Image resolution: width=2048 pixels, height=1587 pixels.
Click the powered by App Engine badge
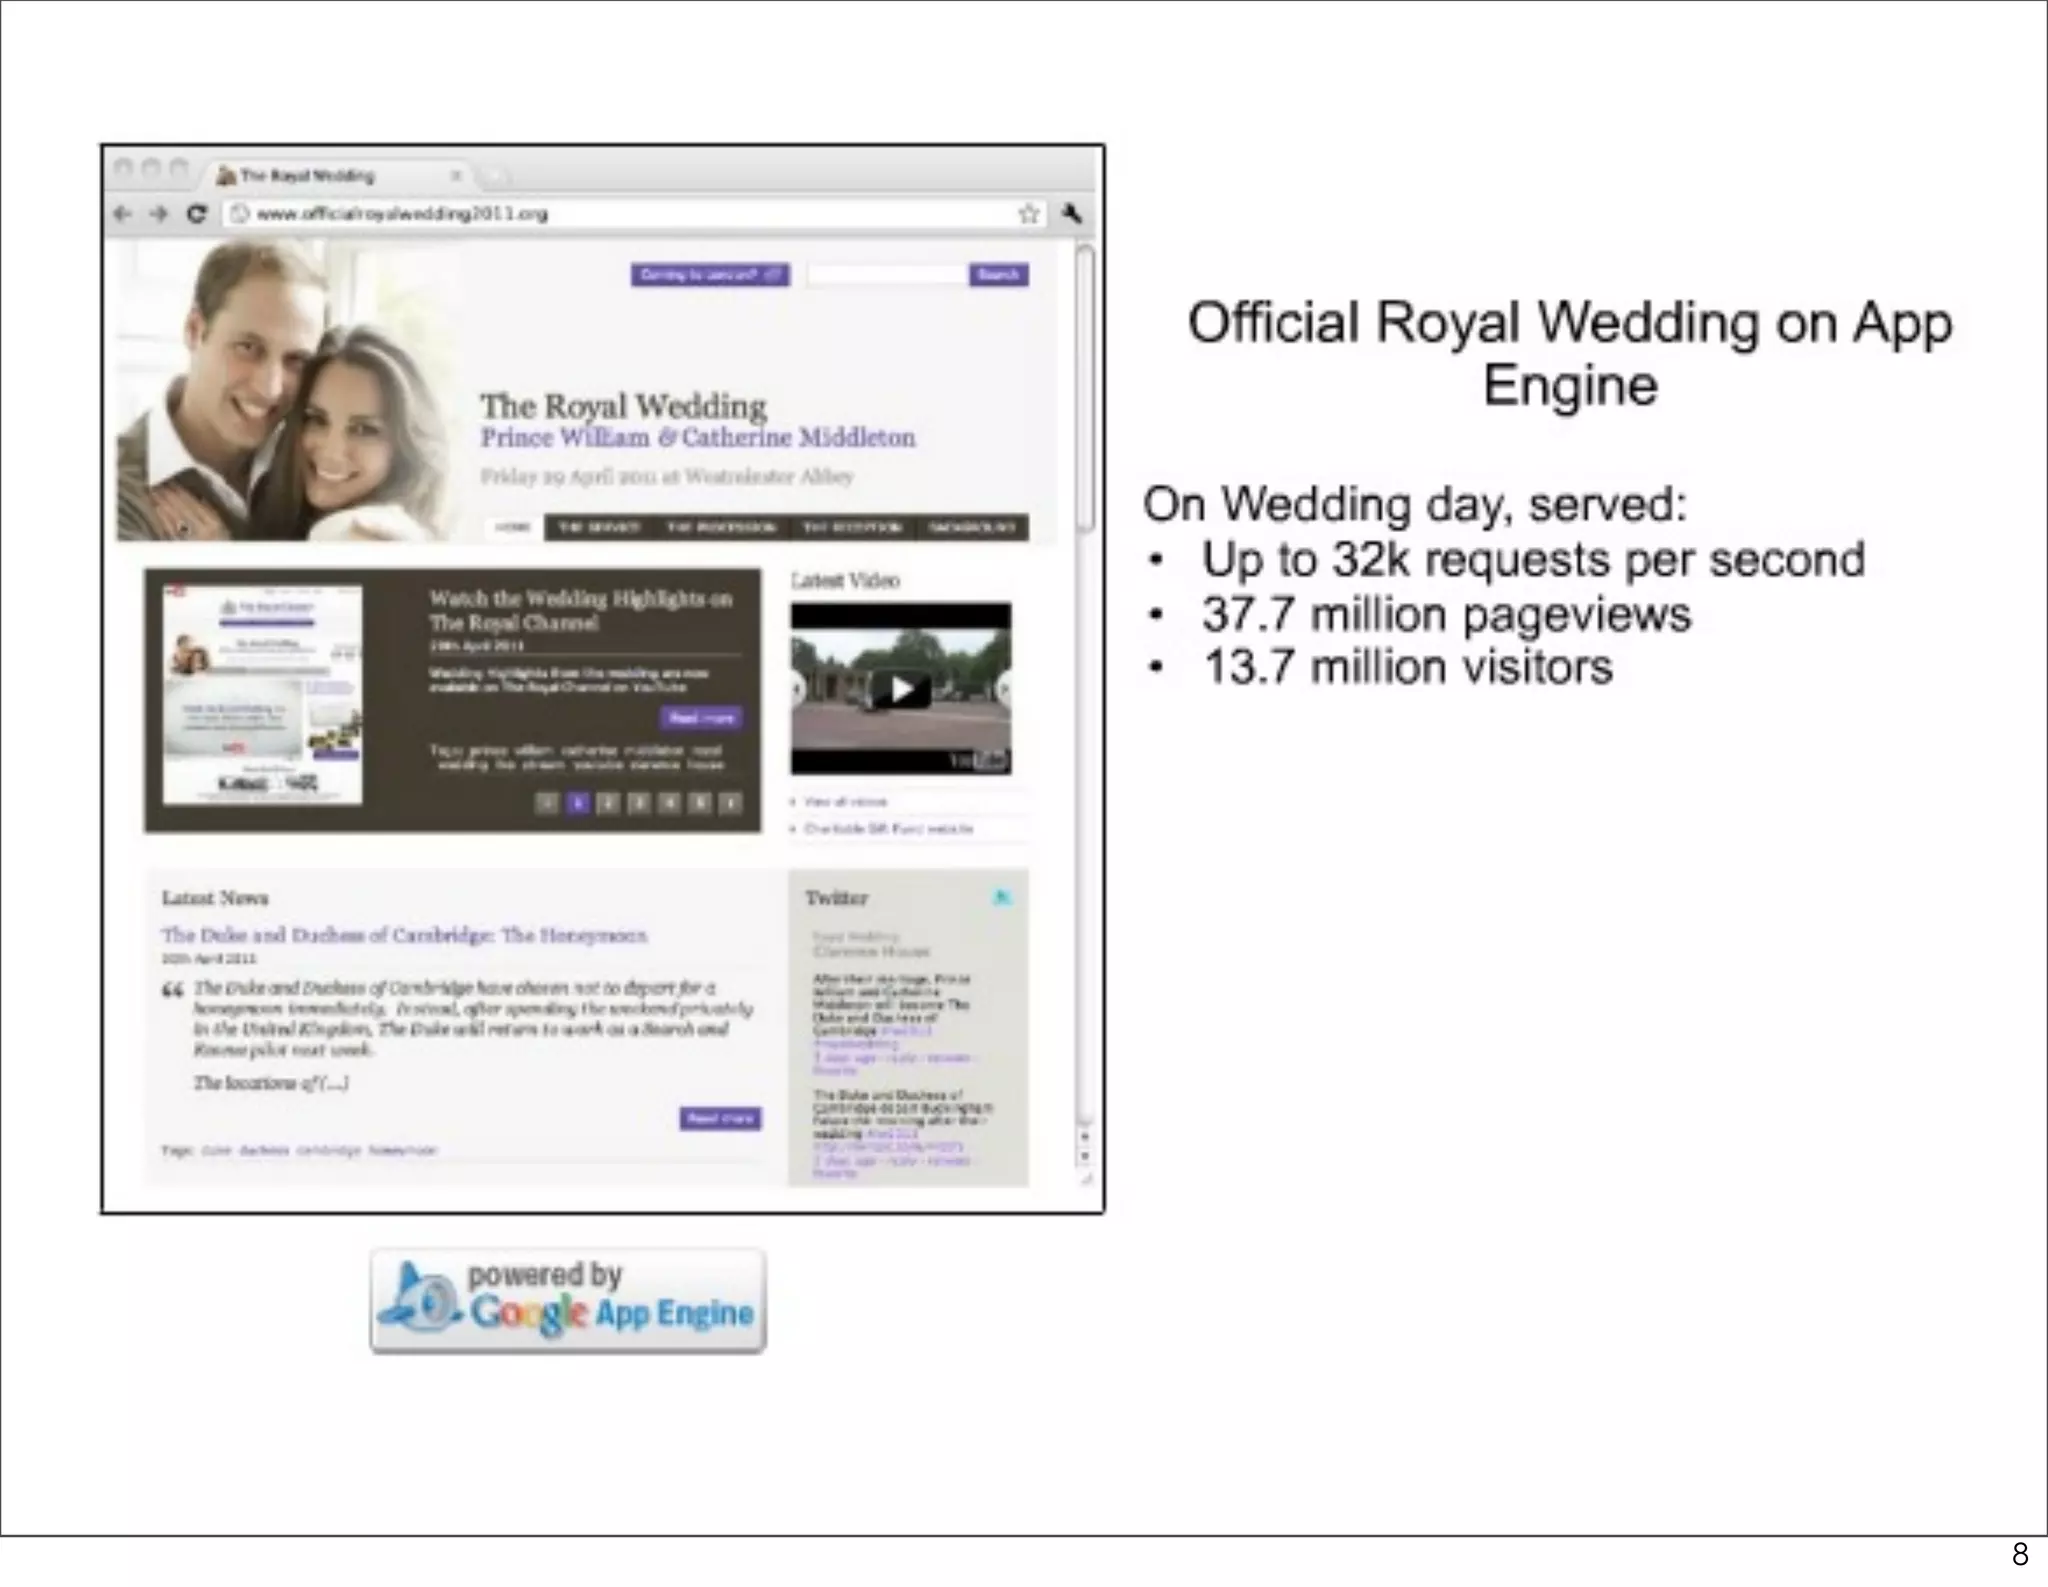(x=568, y=1301)
